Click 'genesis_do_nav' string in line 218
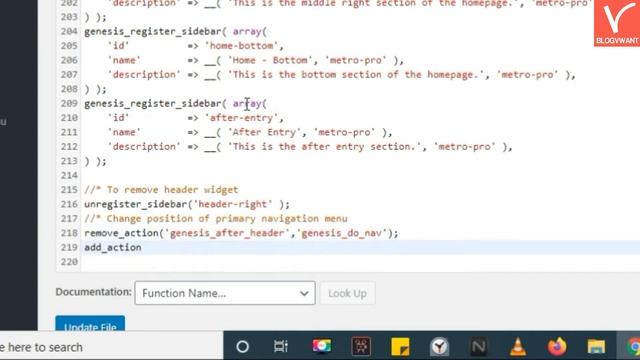This screenshot has height=360, width=640. click(x=342, y=233)
